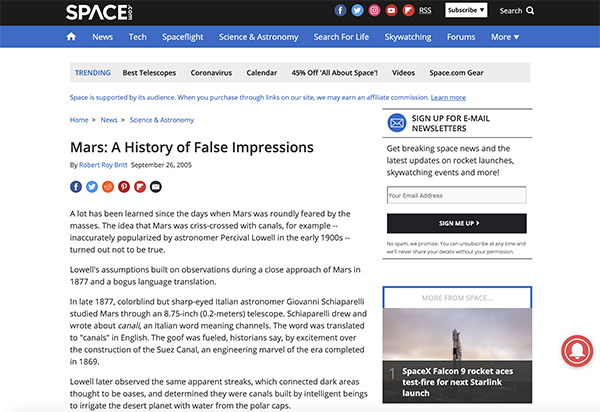This screenshot has width=600, height=412.
Task: Share the article via email icon
Action: tap(155, 186)
